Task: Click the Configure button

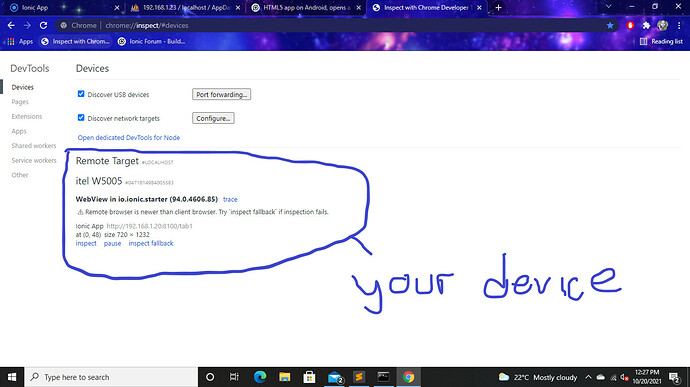Action: click(213, 118)
